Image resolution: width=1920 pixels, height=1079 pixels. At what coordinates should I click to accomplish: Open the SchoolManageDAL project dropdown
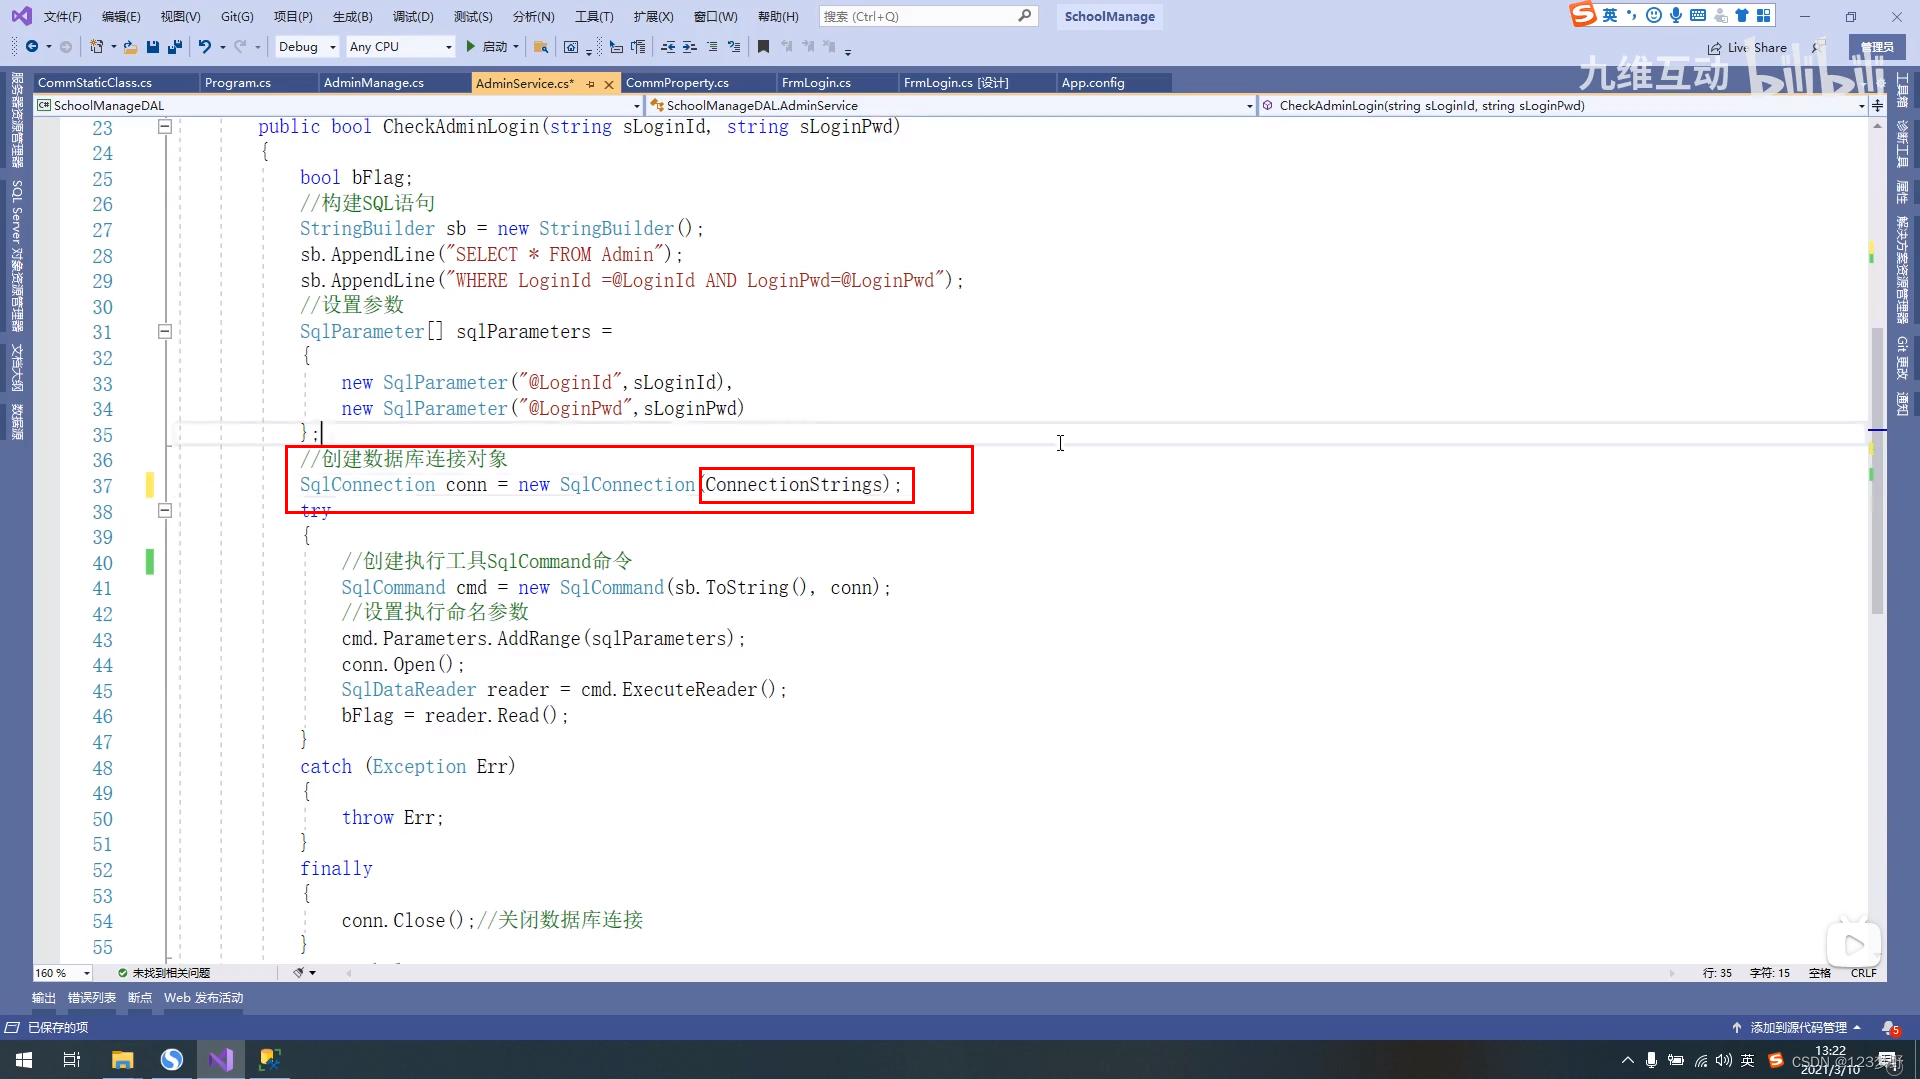point(338,106)
